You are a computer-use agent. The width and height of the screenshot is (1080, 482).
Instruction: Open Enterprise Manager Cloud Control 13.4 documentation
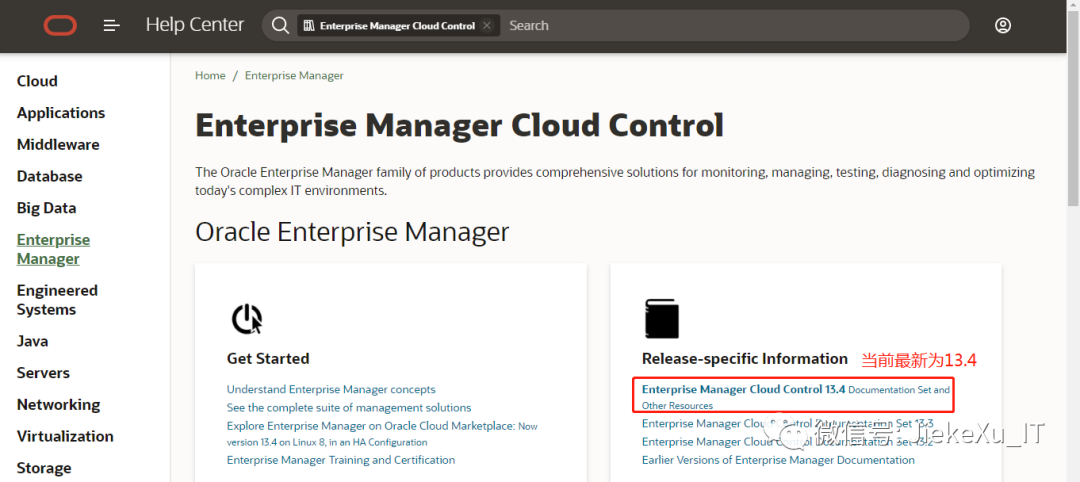(743, 389)
